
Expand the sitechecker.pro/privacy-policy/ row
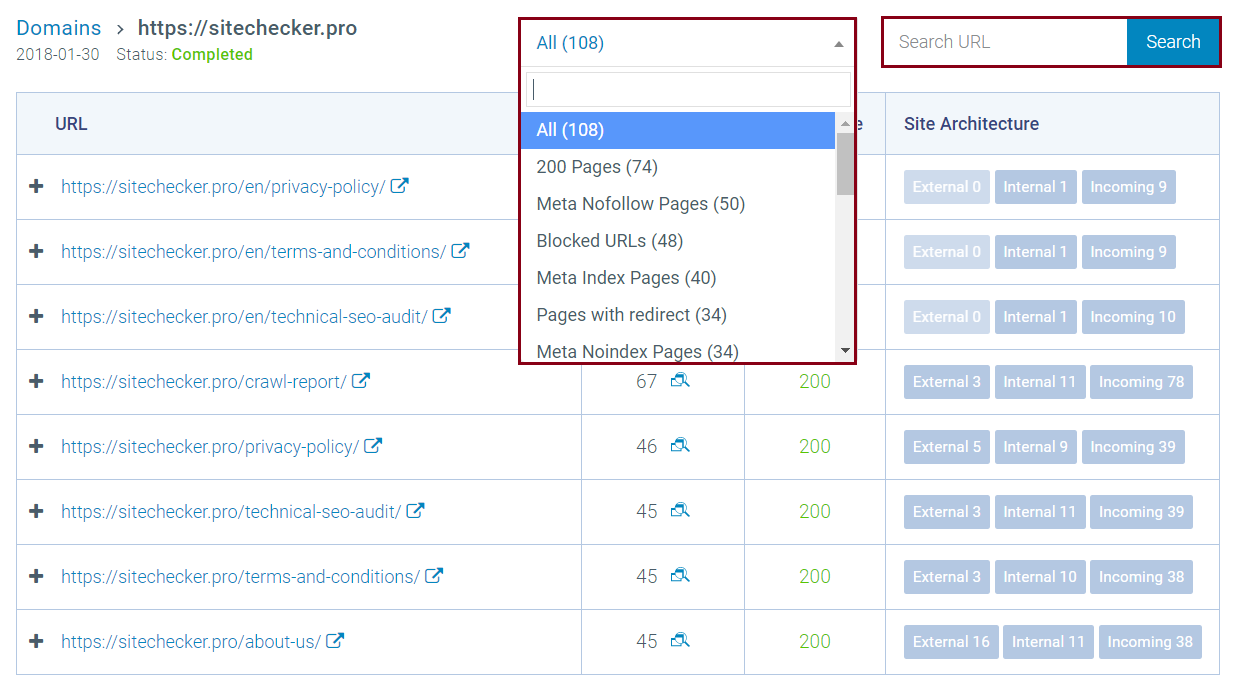point(37,446)
